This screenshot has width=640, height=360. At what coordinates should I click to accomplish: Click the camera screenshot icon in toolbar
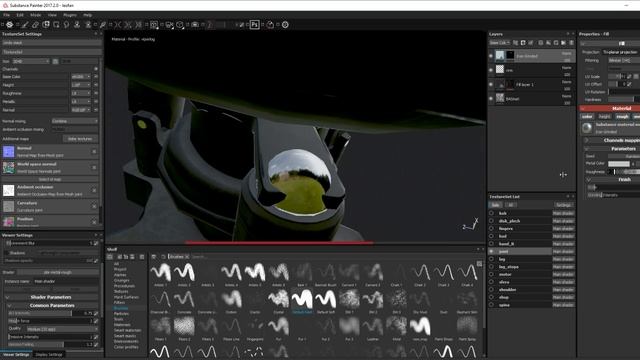tap(195, 25)
